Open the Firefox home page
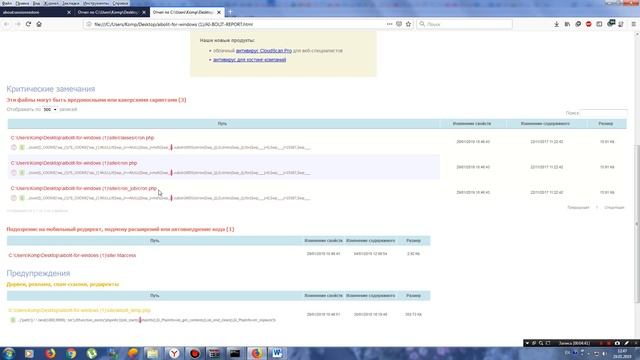The width and height of the screenshot is (640, 360). [x=39, y=24]
